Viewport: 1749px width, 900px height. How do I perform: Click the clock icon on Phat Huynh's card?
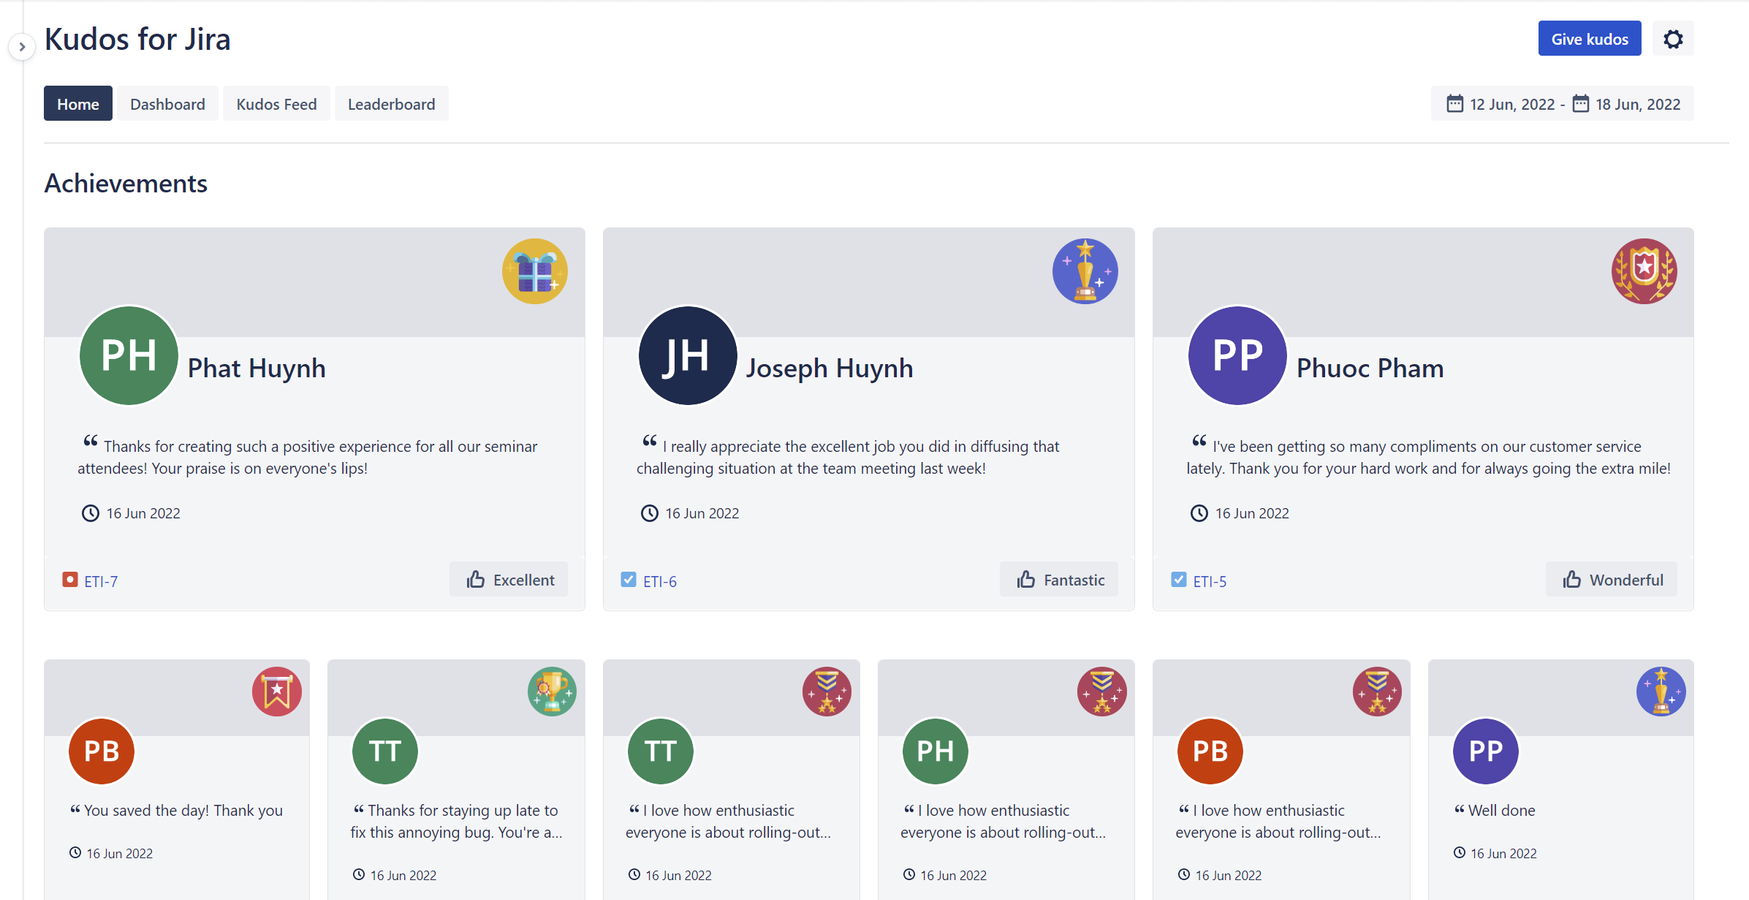pyautogui.click(x=90, y=513)
